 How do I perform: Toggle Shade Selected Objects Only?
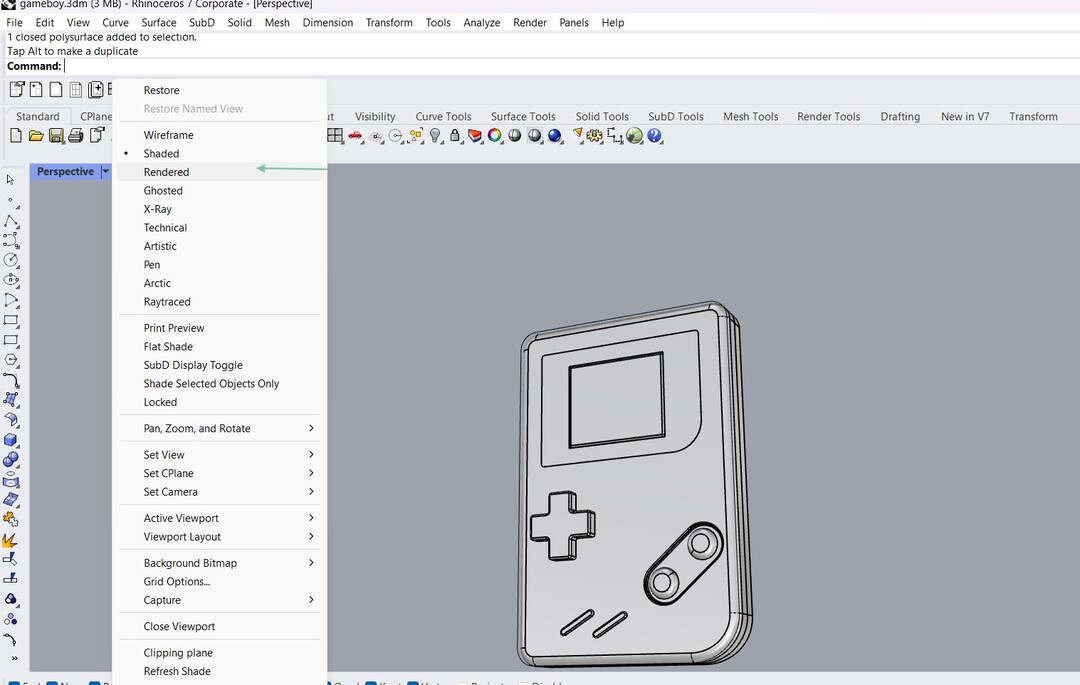pyautogui.click(x=211, y=384)
